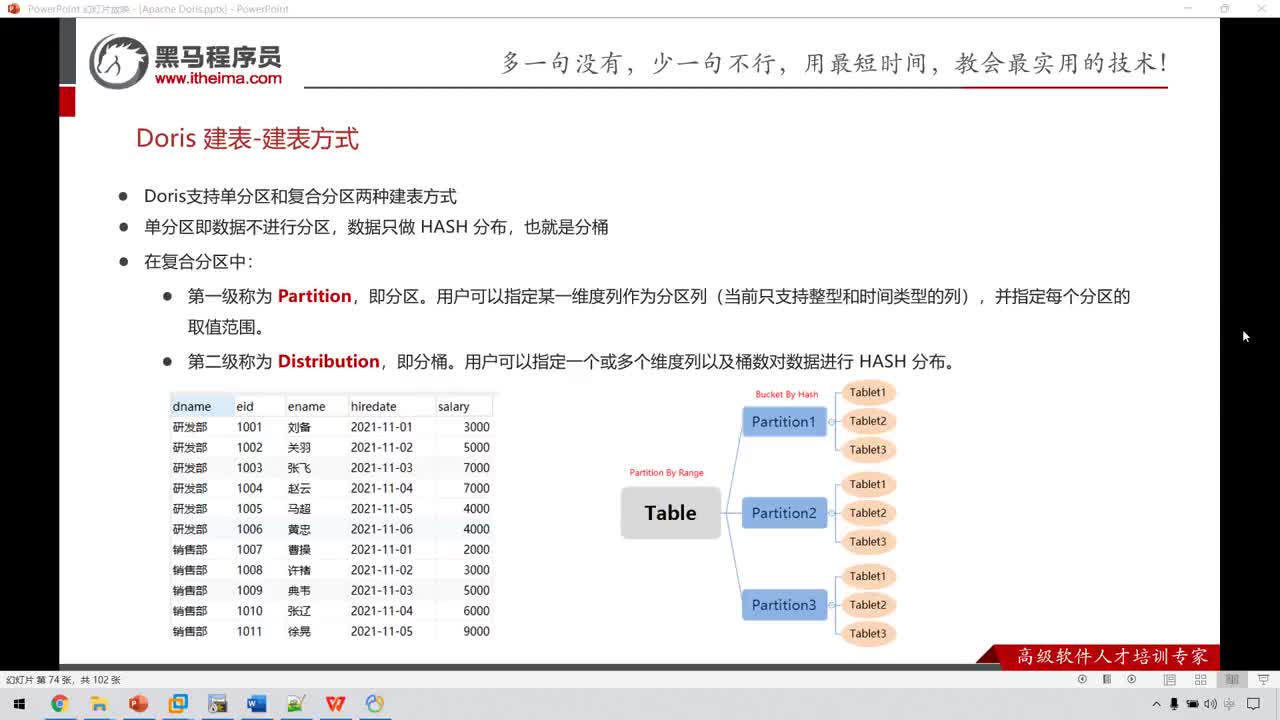Open Windows Start menu

(19, 704)
